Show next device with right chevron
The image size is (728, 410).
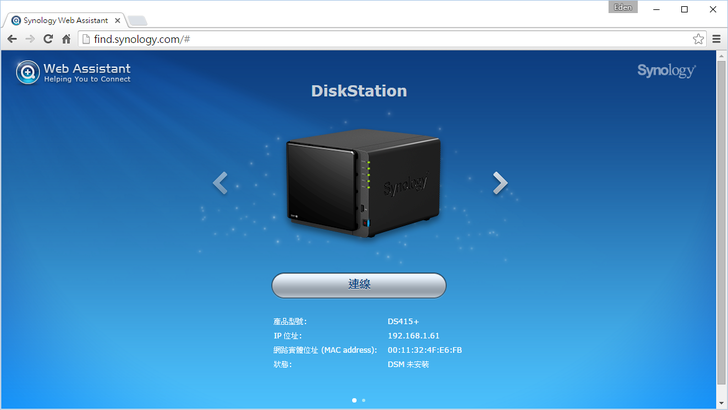(x=500, y=183)
